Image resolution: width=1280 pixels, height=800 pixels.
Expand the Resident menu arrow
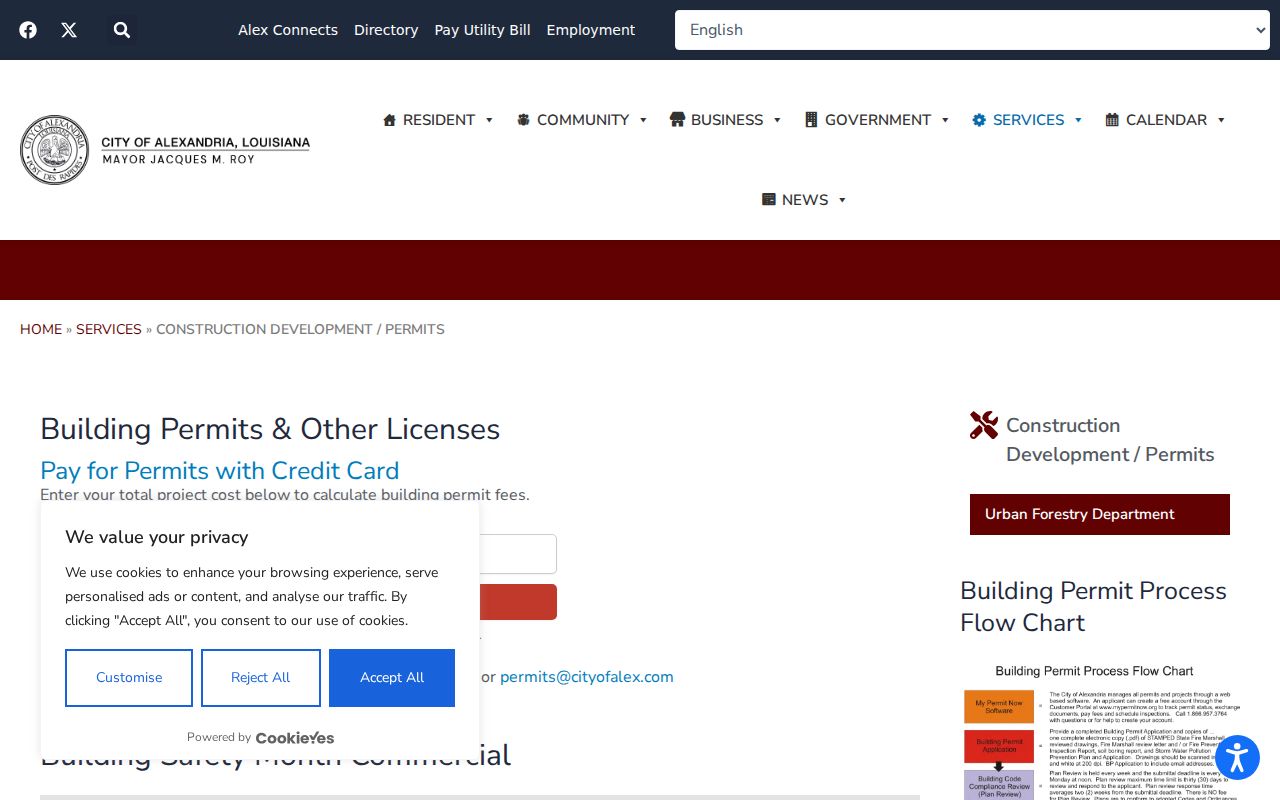pos(489,120)
